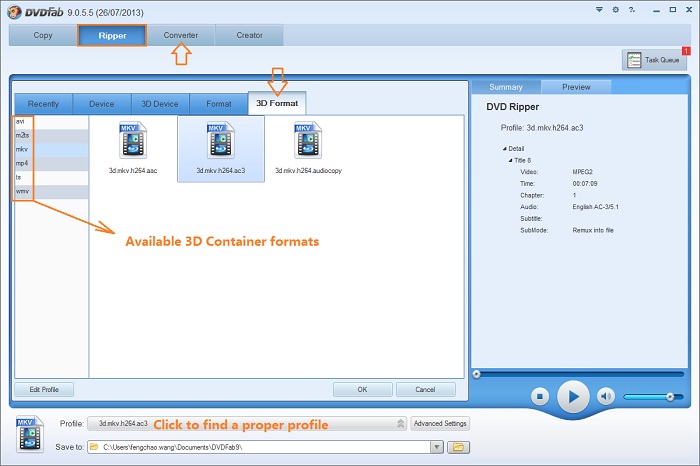Collapse profile list with double-chevron icon
The width and height of the screenshot is (700, 466).
400,423
